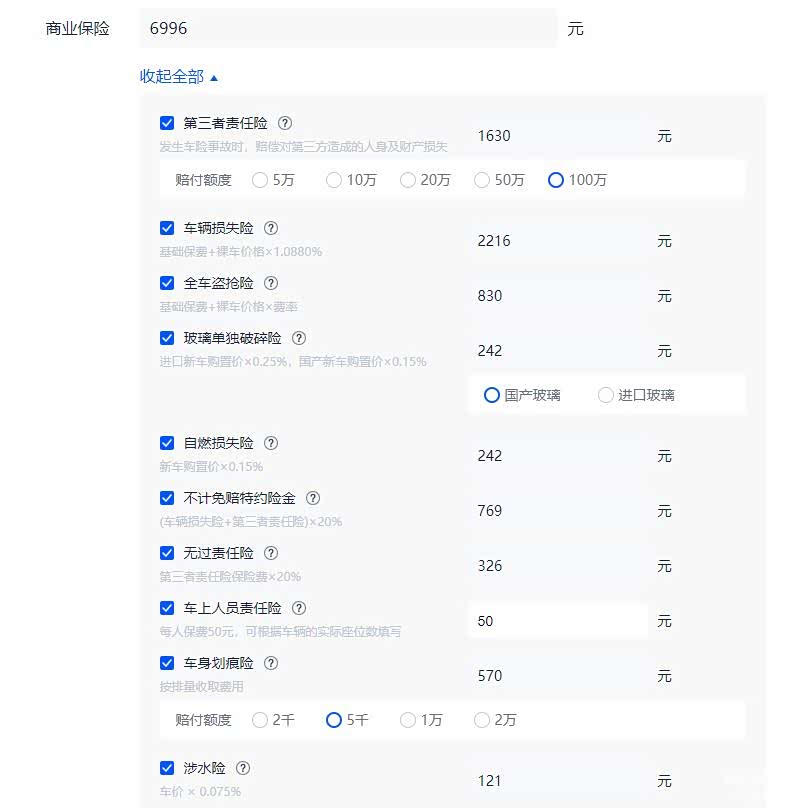Select 2万 scratch coverage amount
This screenshot has height=808, width=789.
(x=482, y=720)
